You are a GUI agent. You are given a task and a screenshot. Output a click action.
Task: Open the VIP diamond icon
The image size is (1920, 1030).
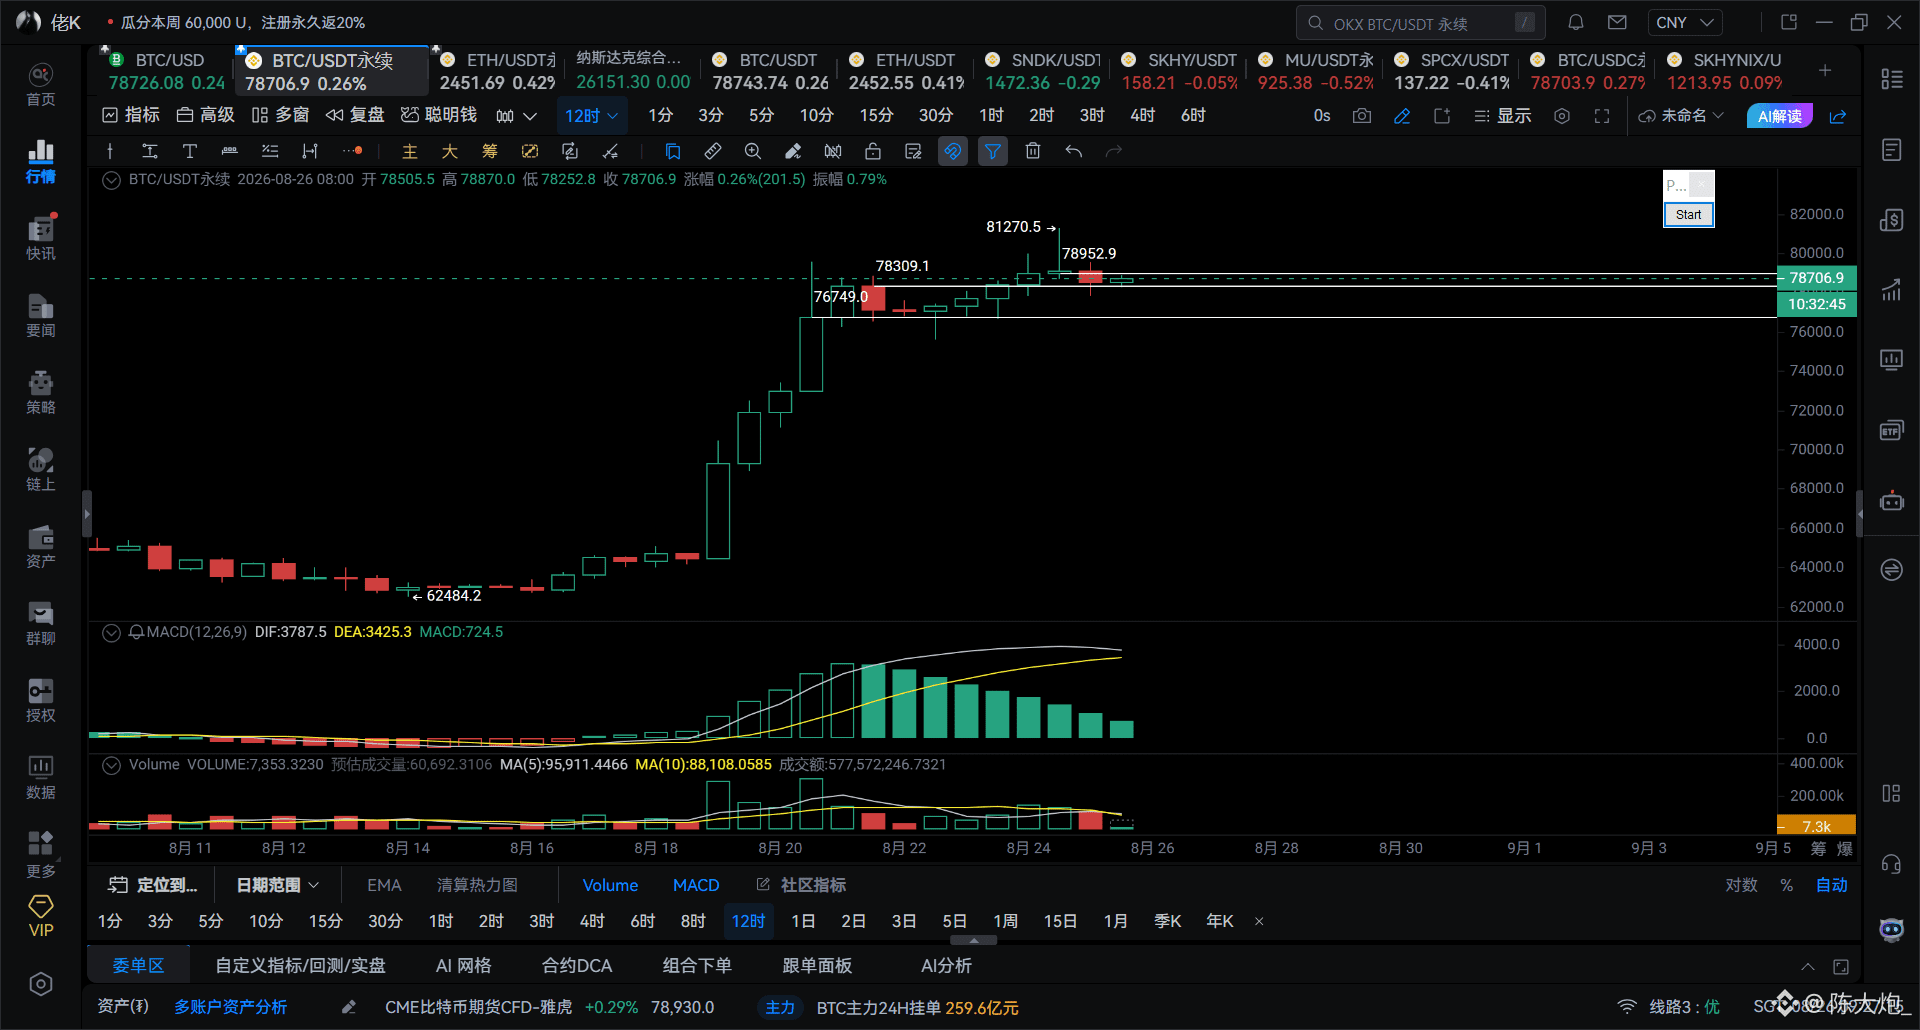click(x=41, y=916)
